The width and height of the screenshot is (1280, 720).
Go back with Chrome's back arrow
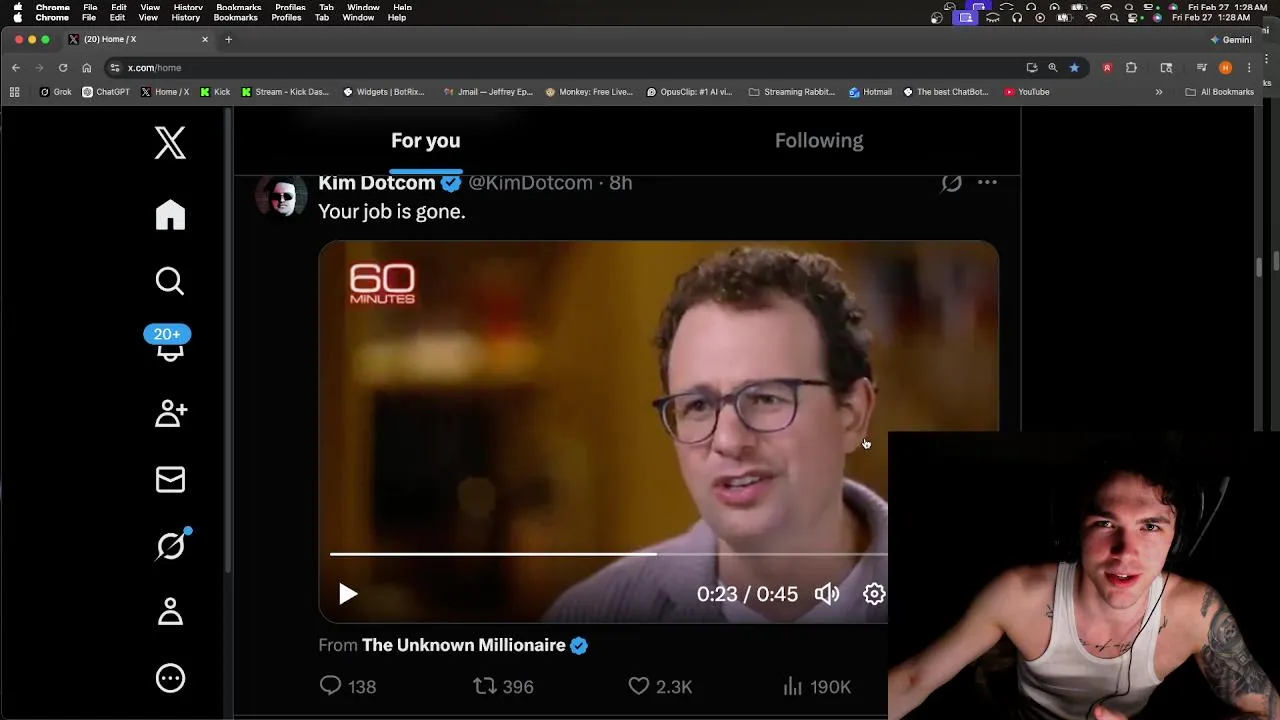click(x=16, y=67)
